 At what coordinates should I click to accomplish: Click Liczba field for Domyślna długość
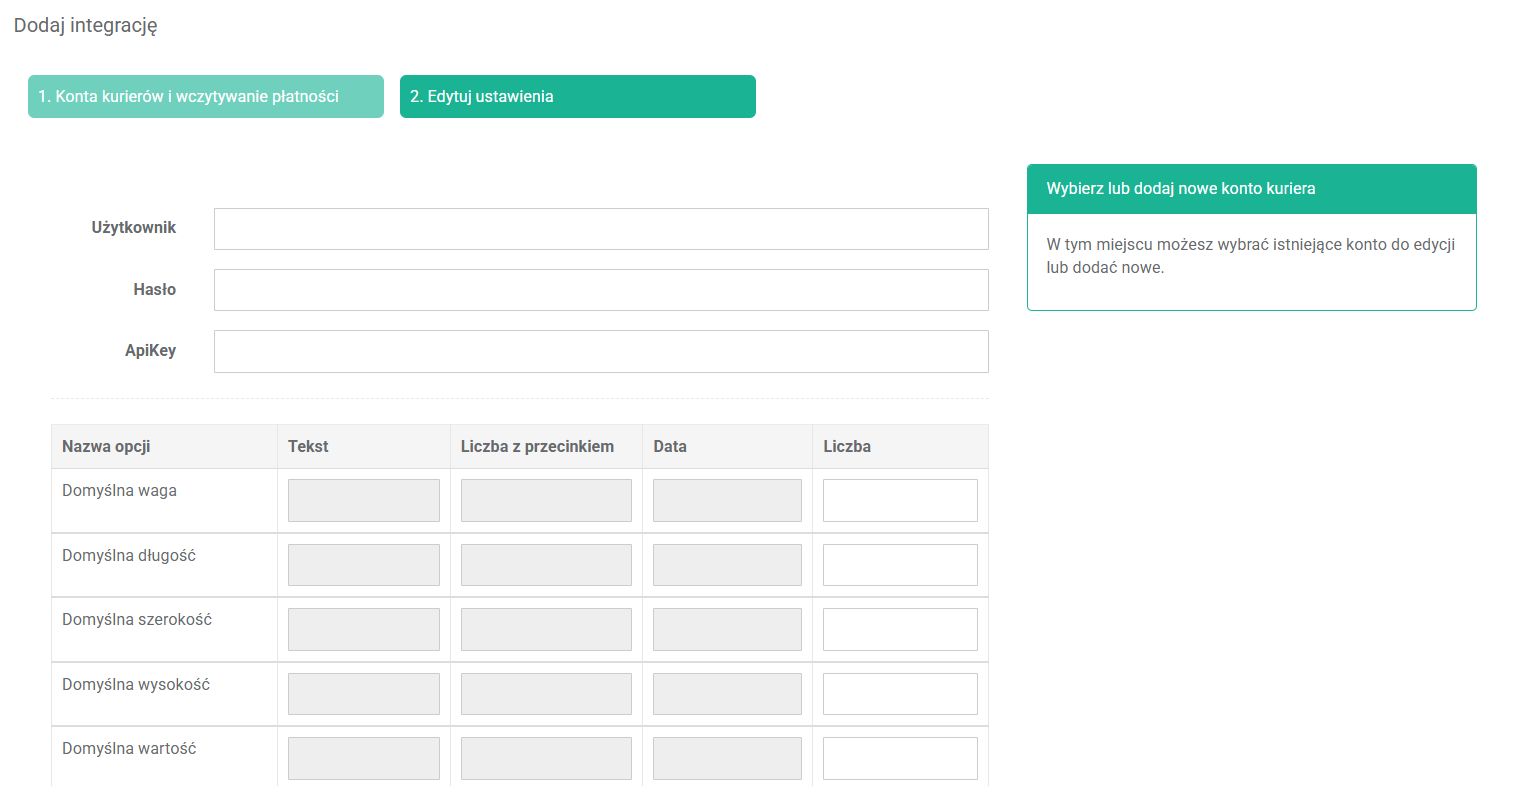899,565
